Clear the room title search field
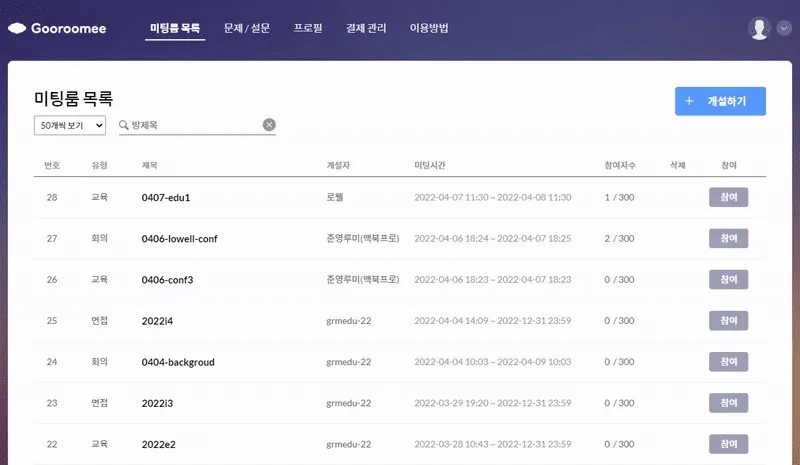 (x=269, y=125)
